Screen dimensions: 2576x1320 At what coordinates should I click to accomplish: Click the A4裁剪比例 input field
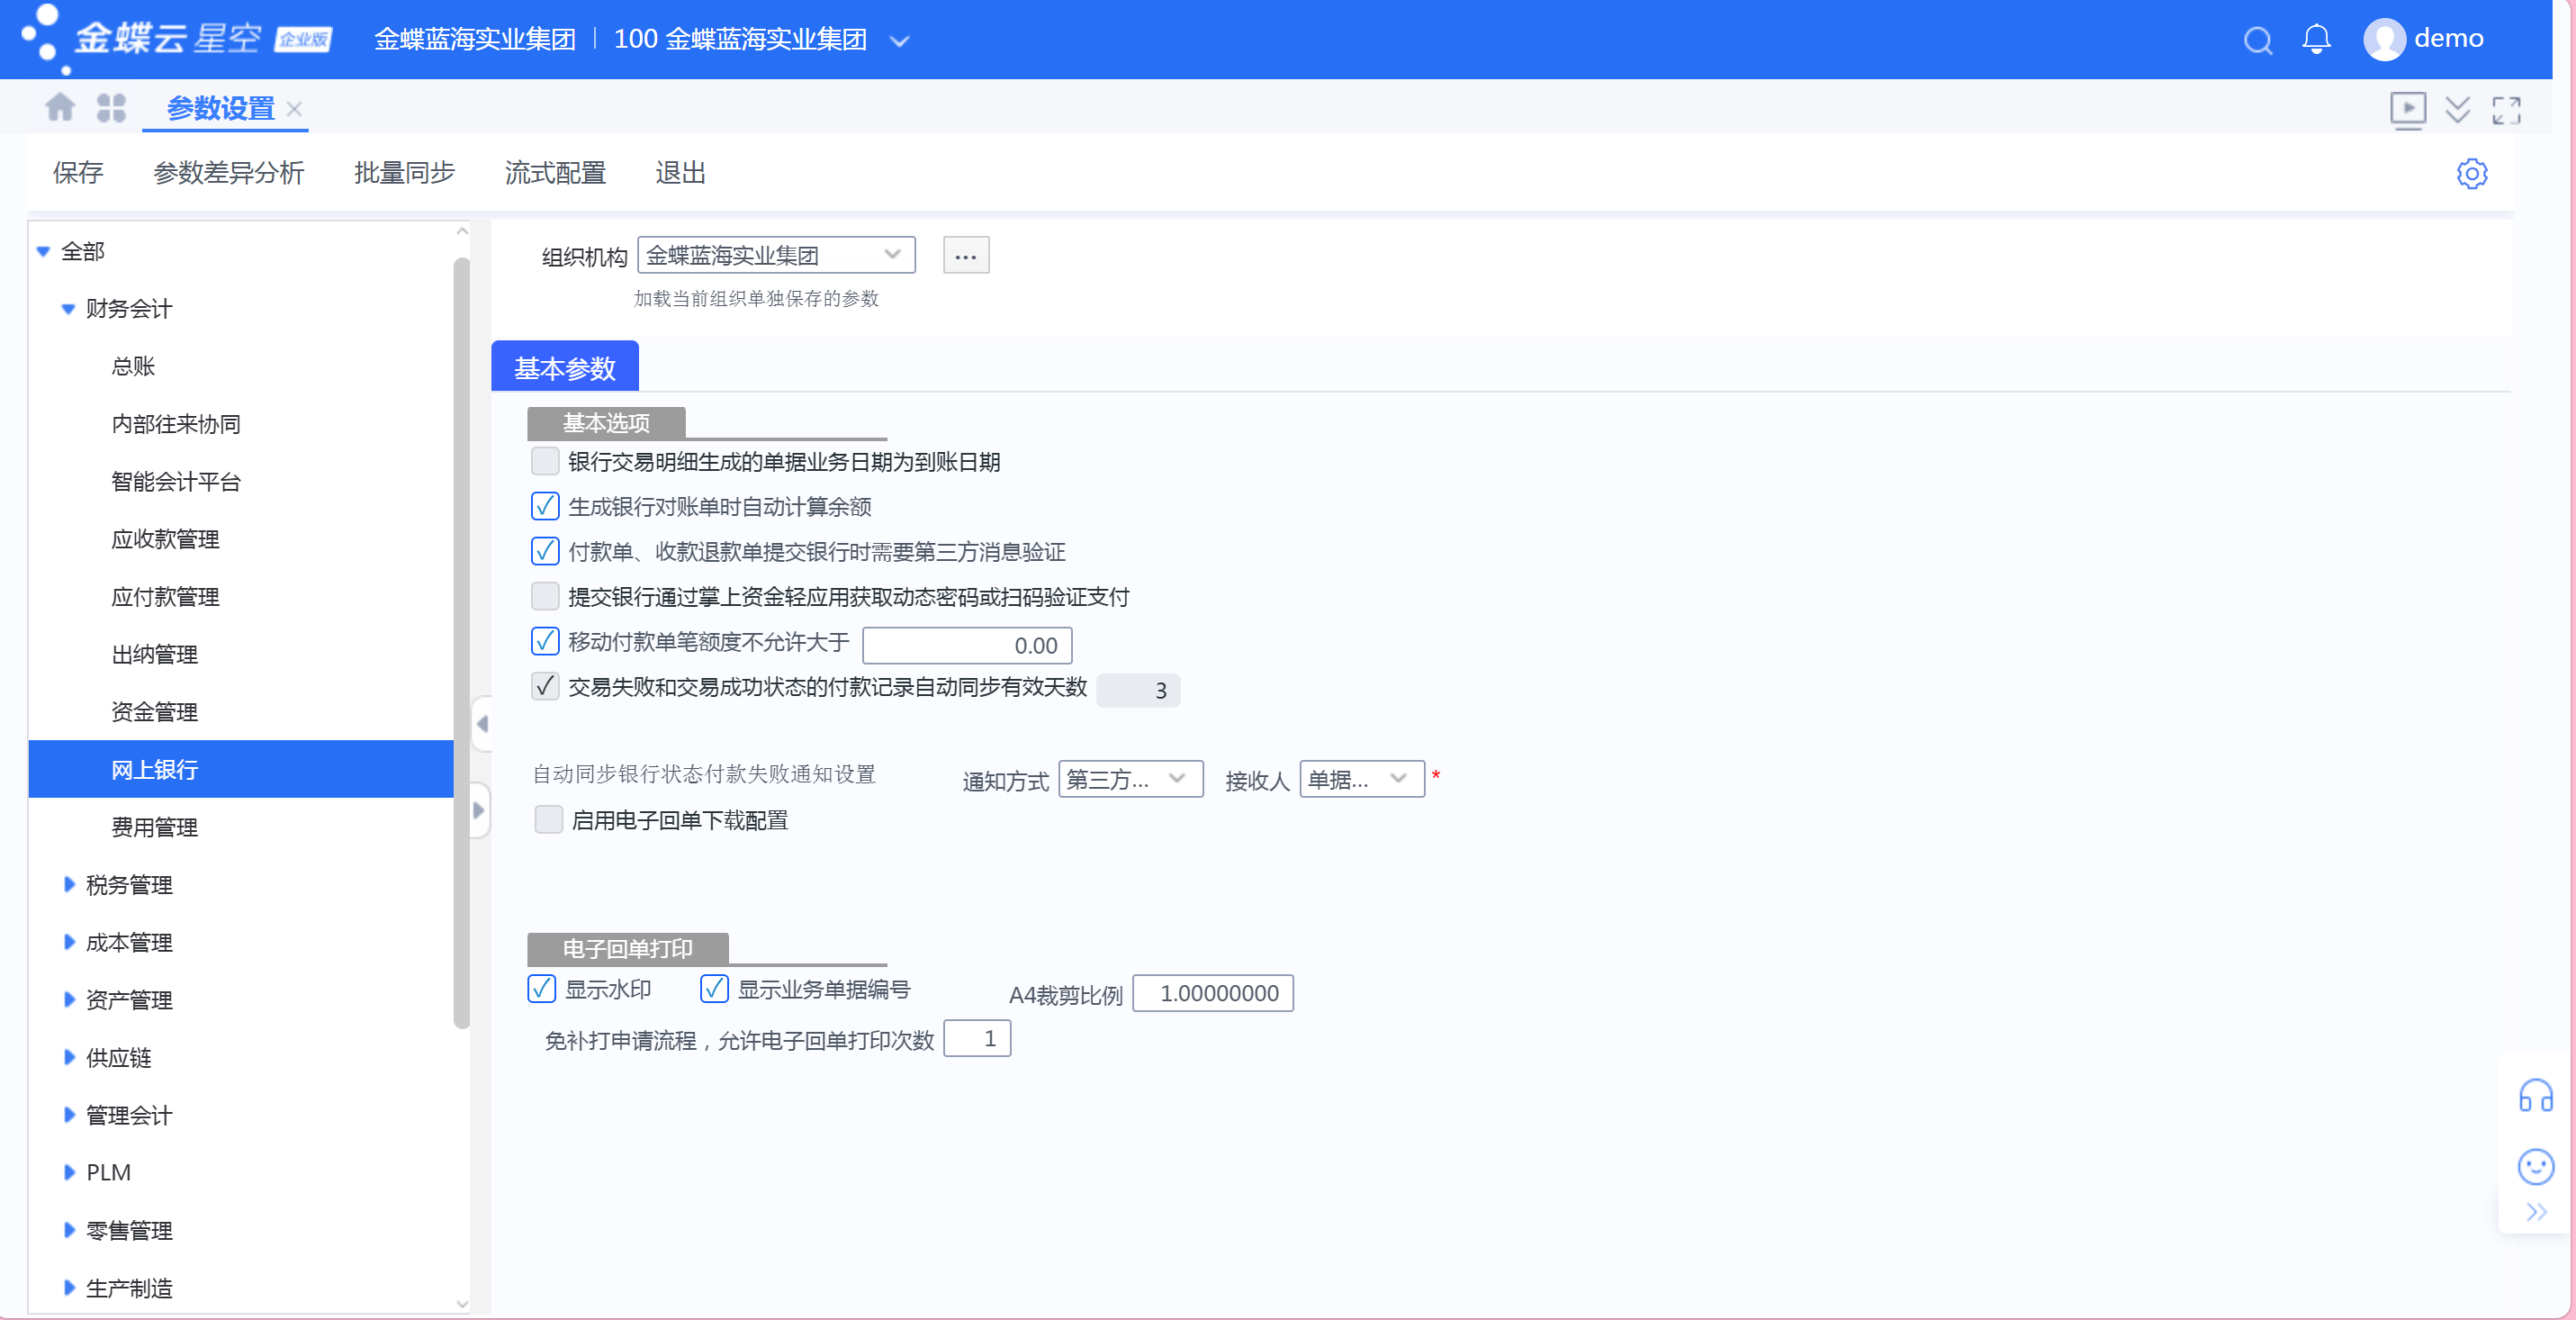point(1212,993)
